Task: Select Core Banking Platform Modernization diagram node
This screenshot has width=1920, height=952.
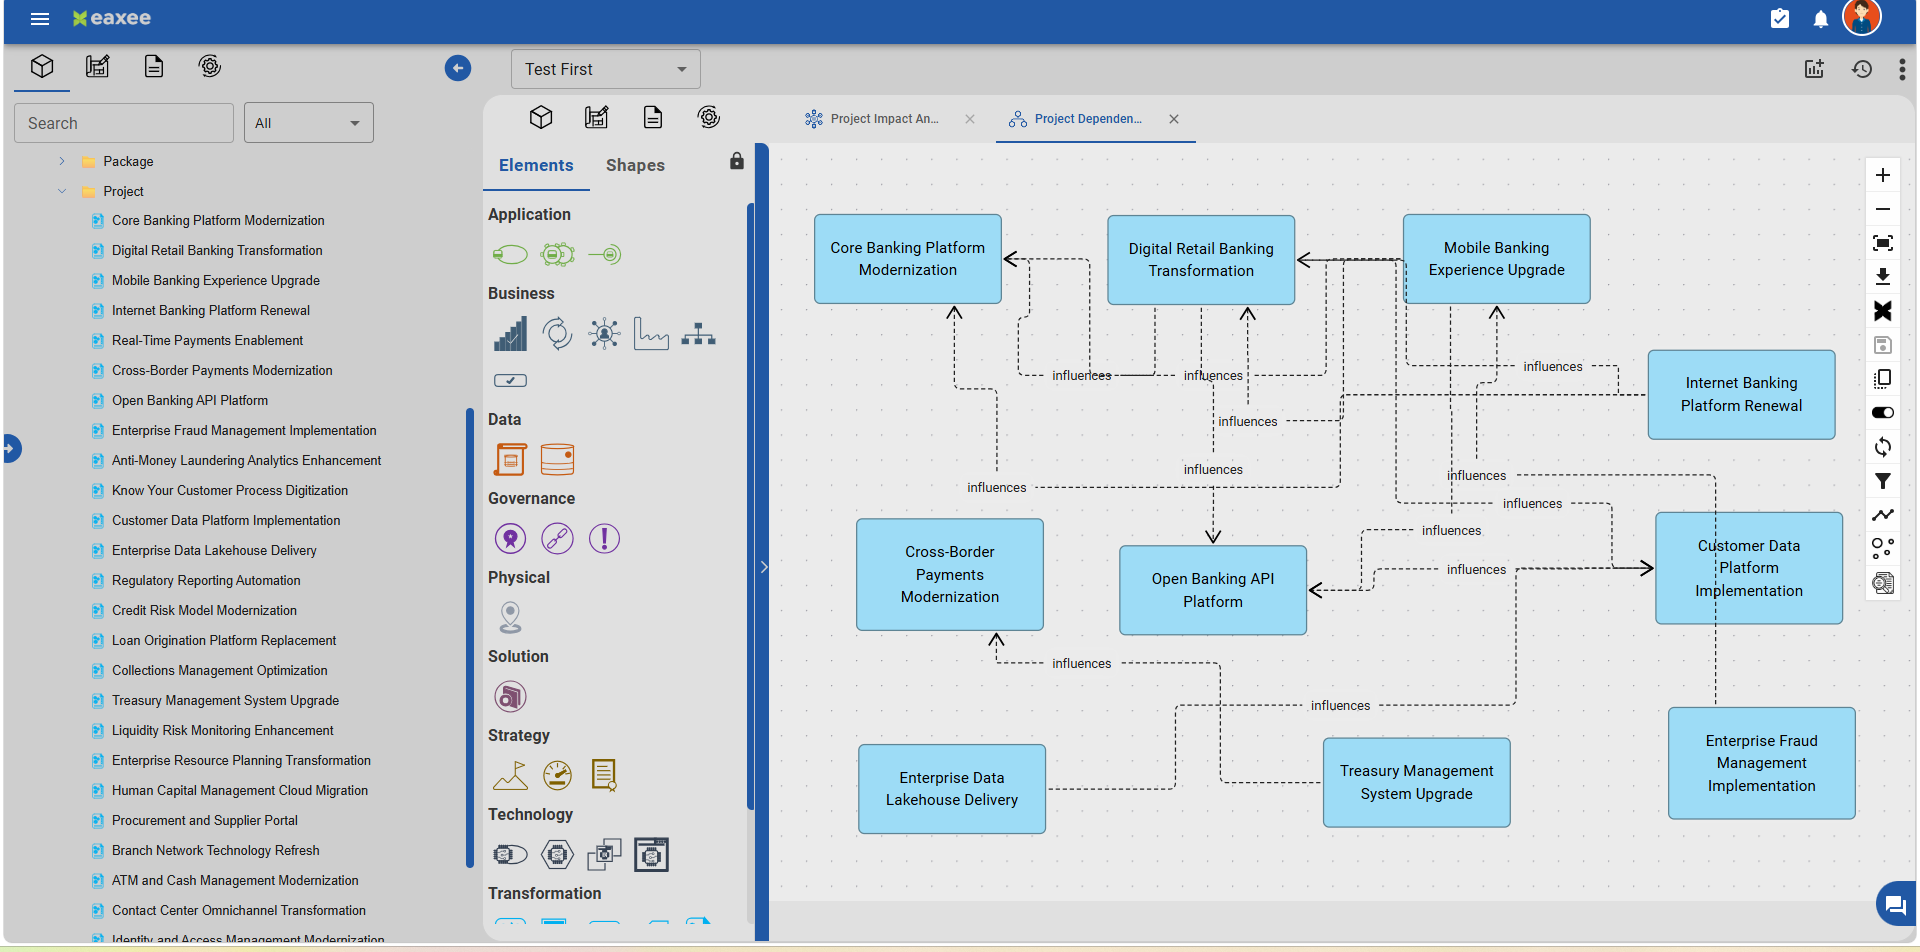Action: click(x=908, y=259)
